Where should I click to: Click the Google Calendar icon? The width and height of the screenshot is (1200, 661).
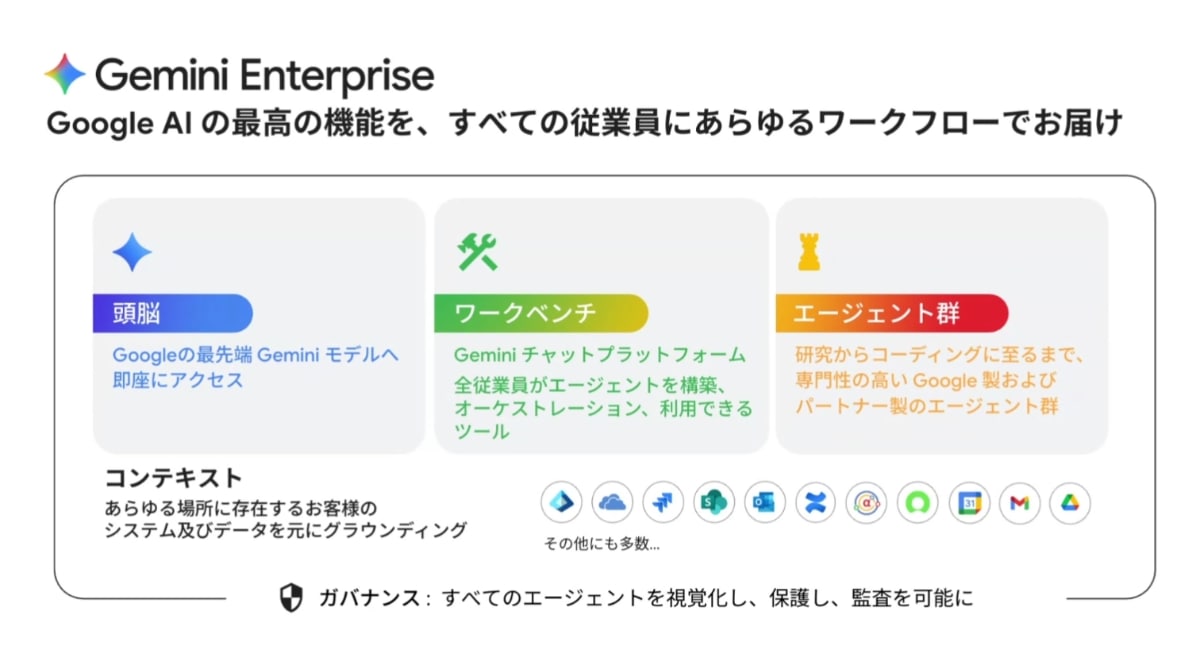(x=969, y=503)
